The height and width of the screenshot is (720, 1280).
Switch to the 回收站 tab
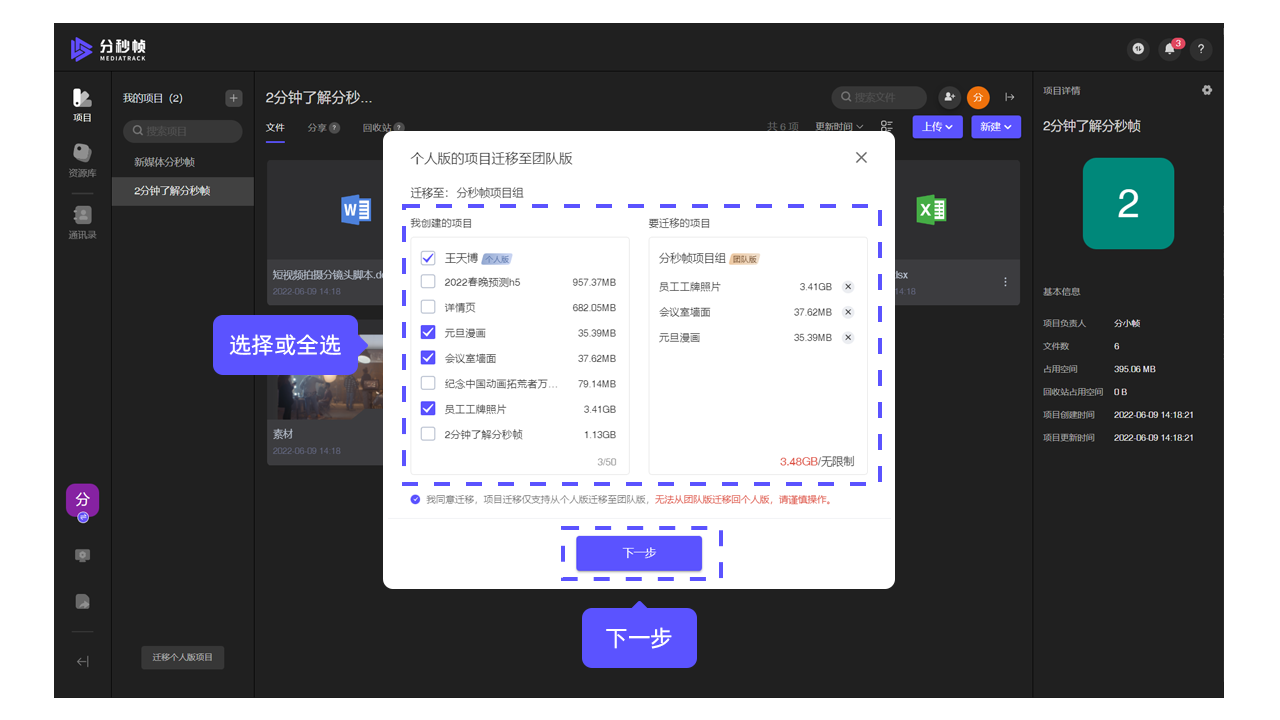coord(383,128)
